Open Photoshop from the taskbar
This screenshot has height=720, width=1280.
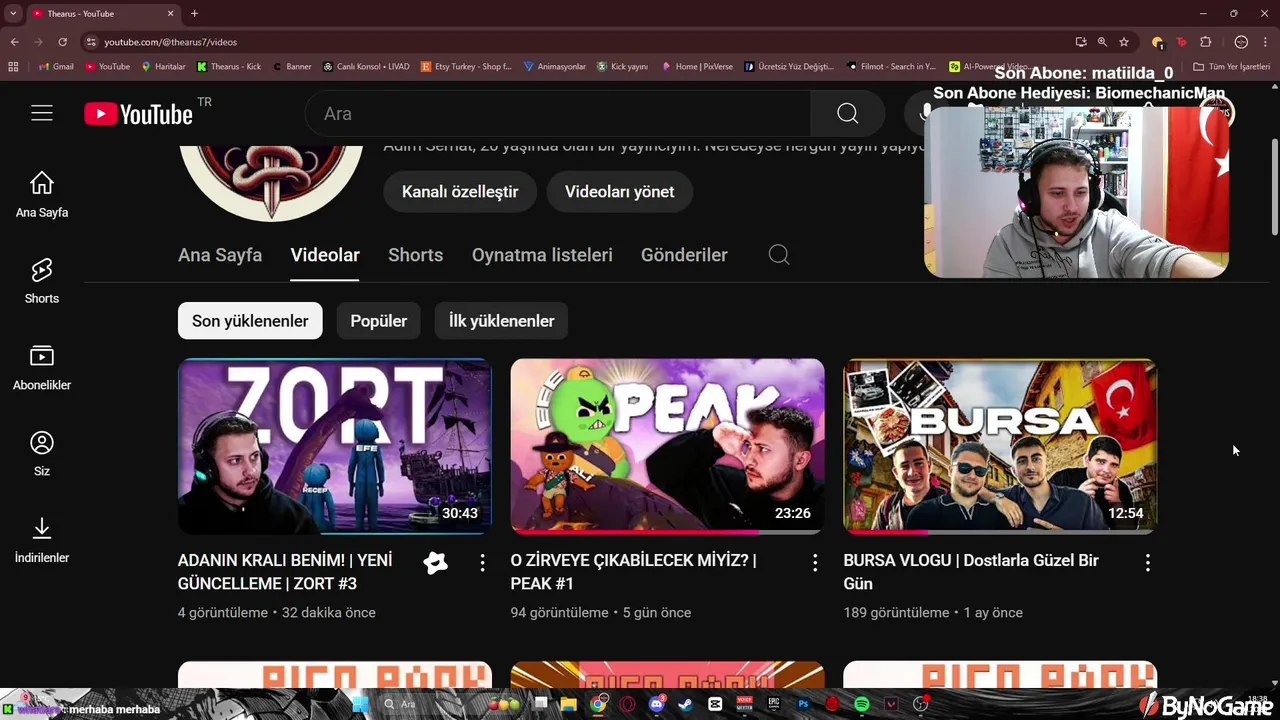803,704
